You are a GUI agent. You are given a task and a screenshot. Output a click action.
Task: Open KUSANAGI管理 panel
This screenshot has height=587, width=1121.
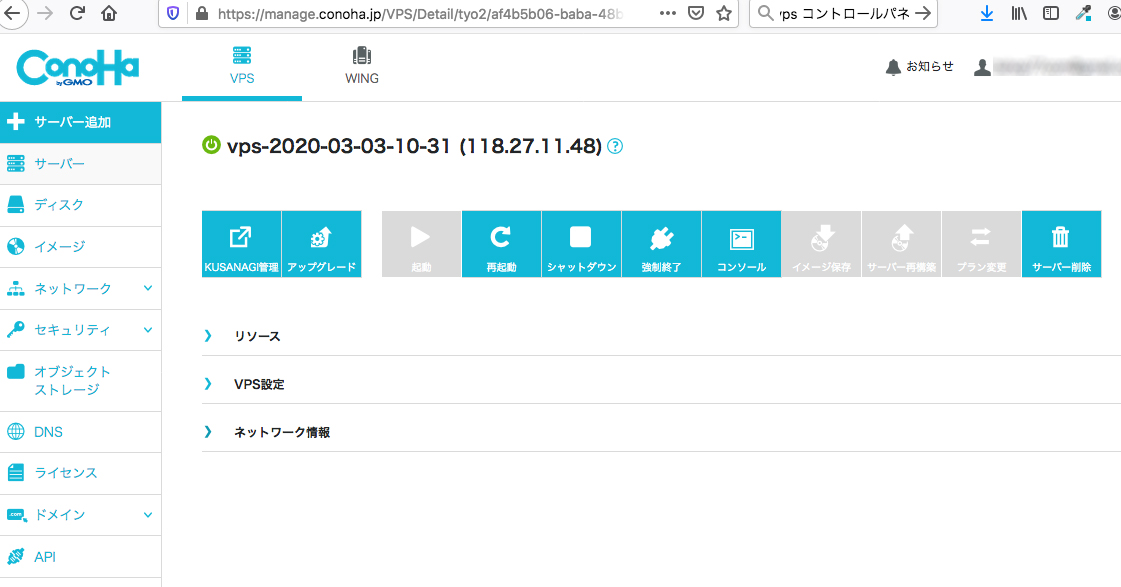click(242, 244)
